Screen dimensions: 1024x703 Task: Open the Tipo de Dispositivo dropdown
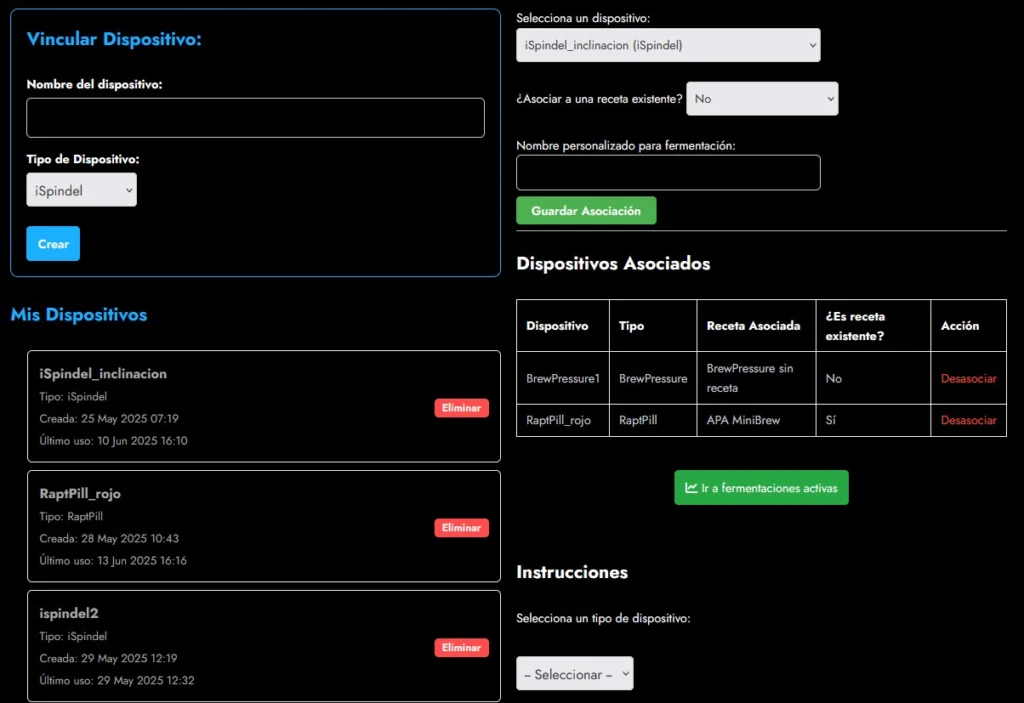click(81, 190)
